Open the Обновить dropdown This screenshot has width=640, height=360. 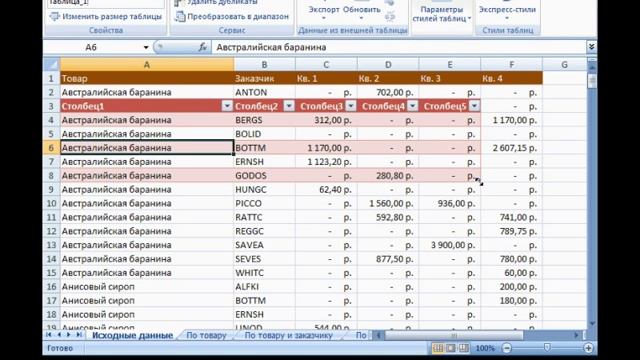point(361,12)
